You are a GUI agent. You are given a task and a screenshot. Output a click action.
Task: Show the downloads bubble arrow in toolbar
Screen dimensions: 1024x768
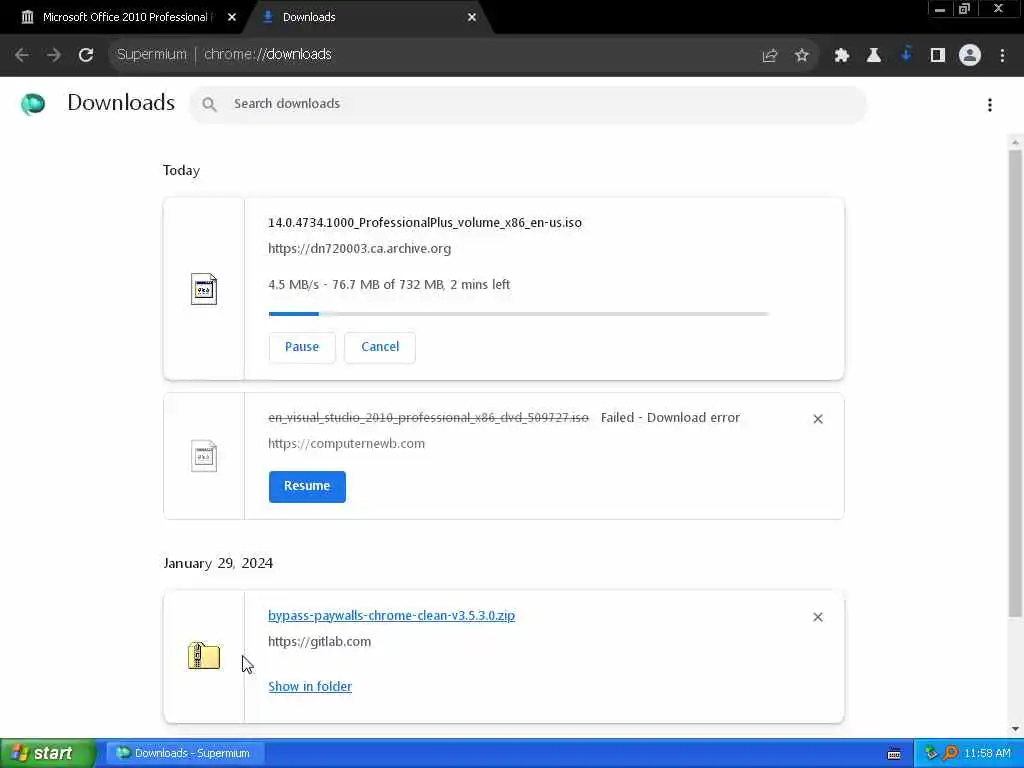click(906, 55)
